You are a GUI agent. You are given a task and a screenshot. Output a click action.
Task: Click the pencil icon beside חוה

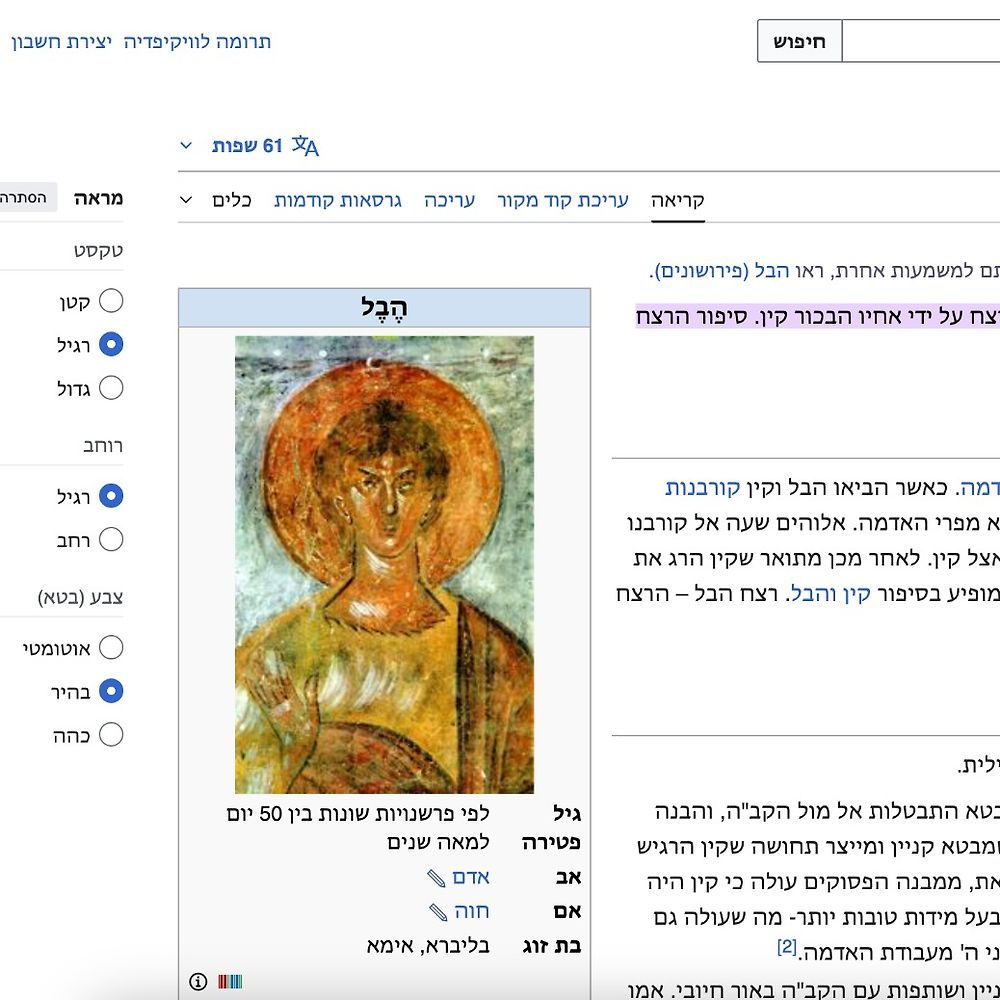click(x=436, y=912)
